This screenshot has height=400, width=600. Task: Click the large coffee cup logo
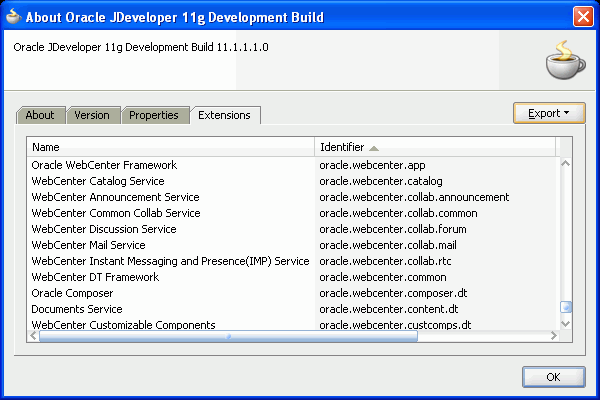coord(565,60)
